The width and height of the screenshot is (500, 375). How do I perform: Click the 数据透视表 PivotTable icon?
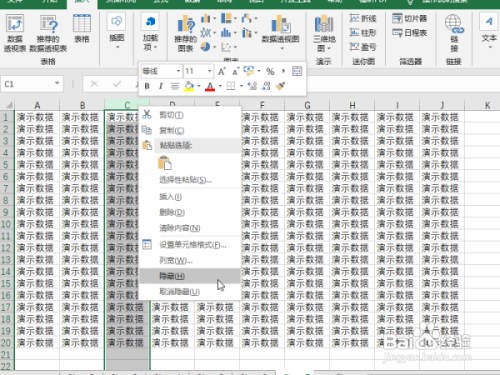click(x=15, y=33)
